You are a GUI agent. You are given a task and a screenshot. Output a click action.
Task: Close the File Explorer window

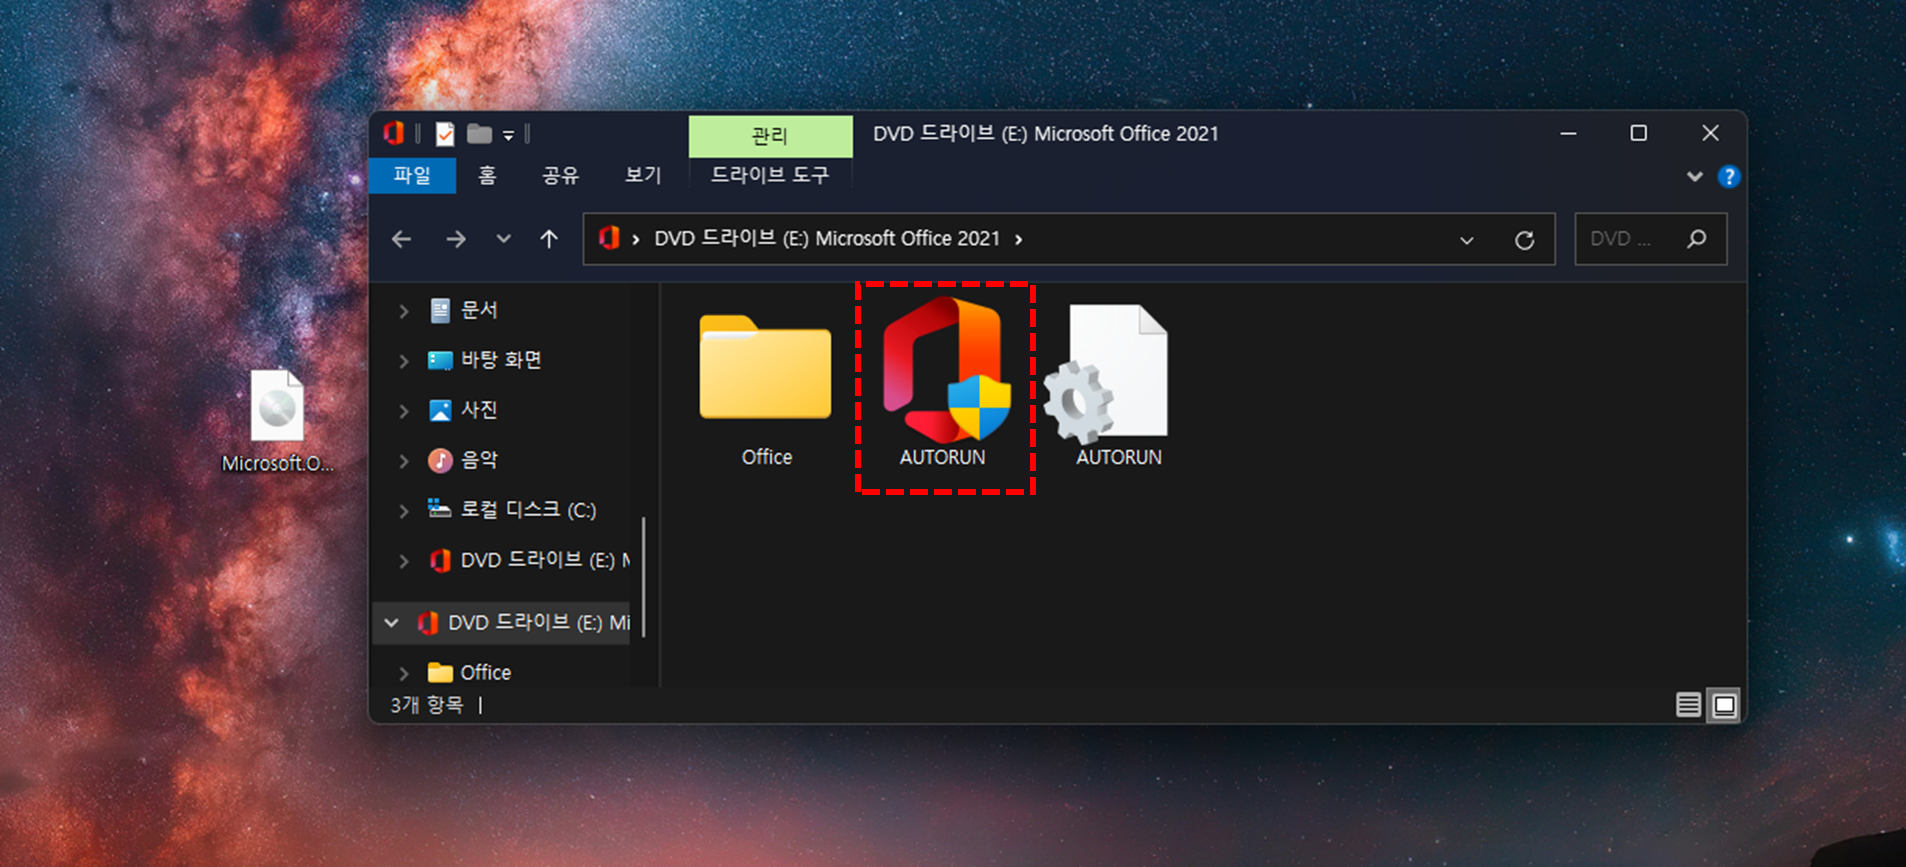[x=1710, y=133]
